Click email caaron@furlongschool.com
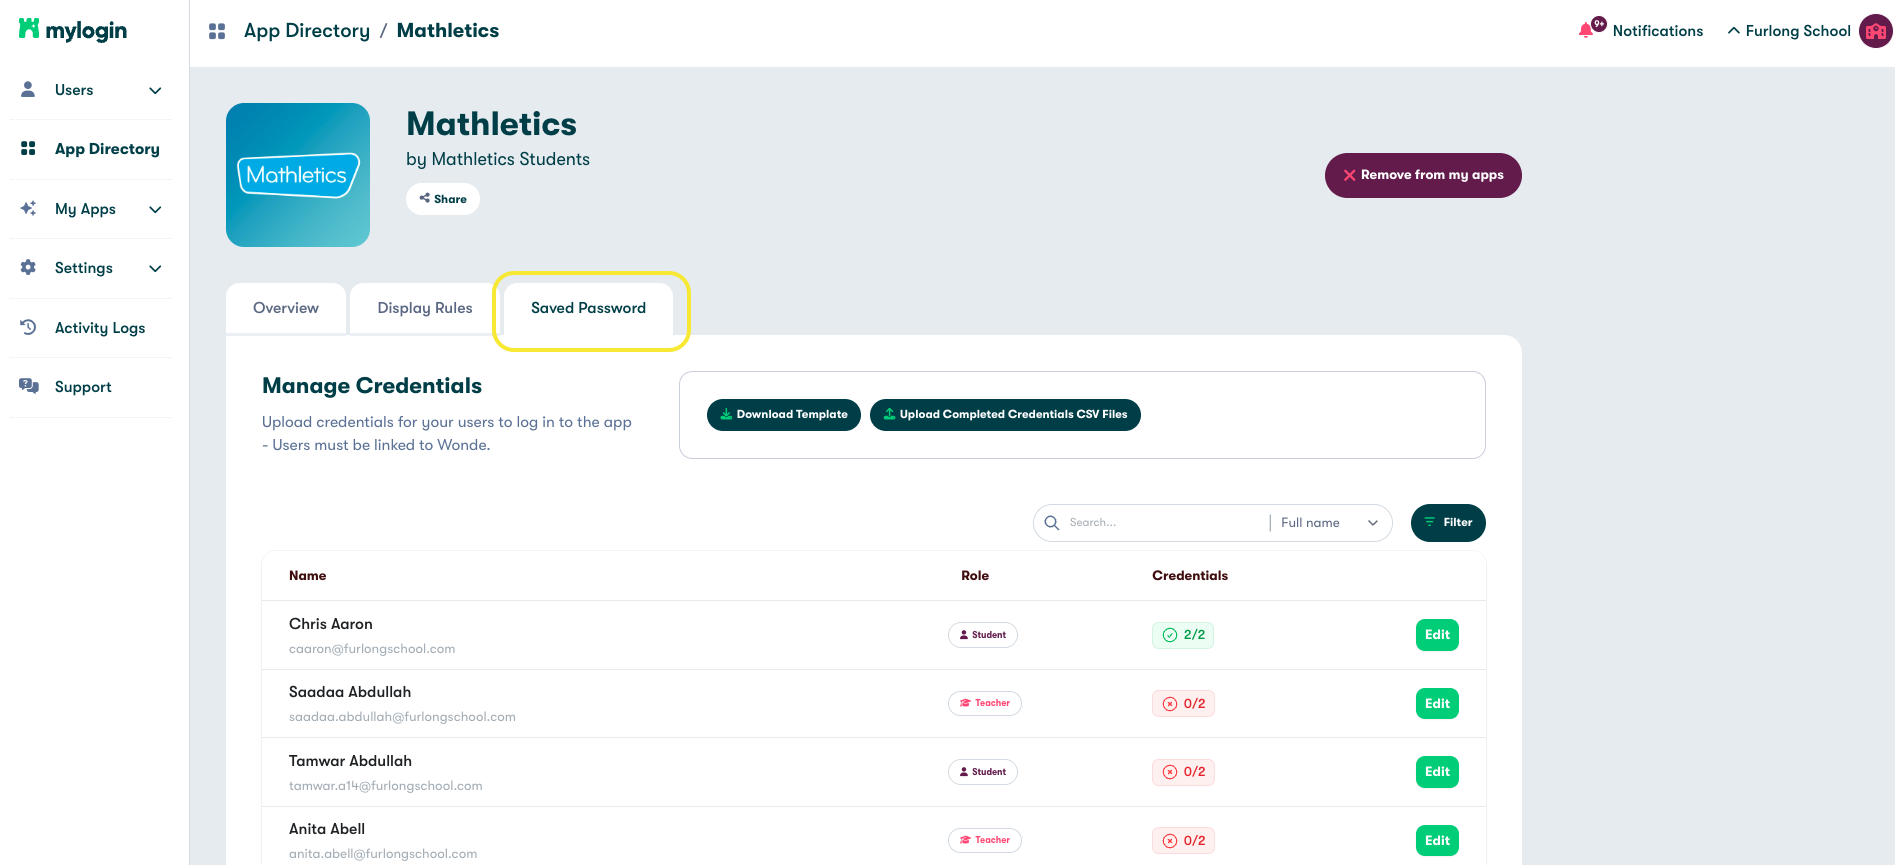Viewport: 1895px width, 865px height. click(372, 649)
